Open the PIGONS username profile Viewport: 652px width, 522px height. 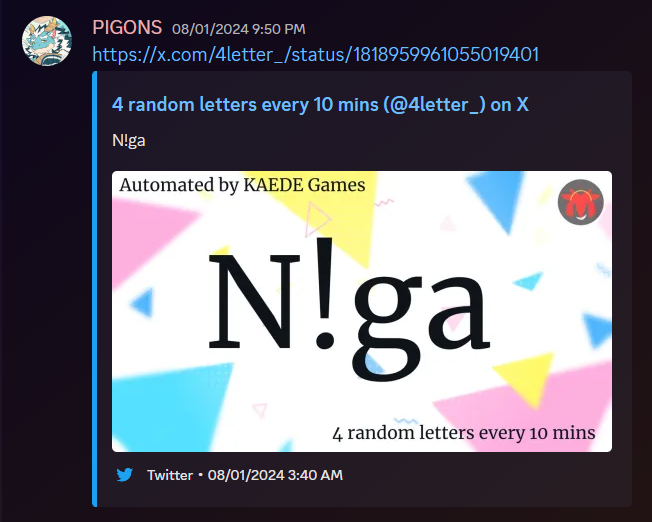pos(127,28)
